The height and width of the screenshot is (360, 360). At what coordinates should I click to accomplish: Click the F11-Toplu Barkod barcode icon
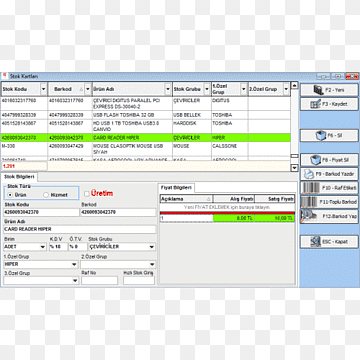click(x=309, y=202)
